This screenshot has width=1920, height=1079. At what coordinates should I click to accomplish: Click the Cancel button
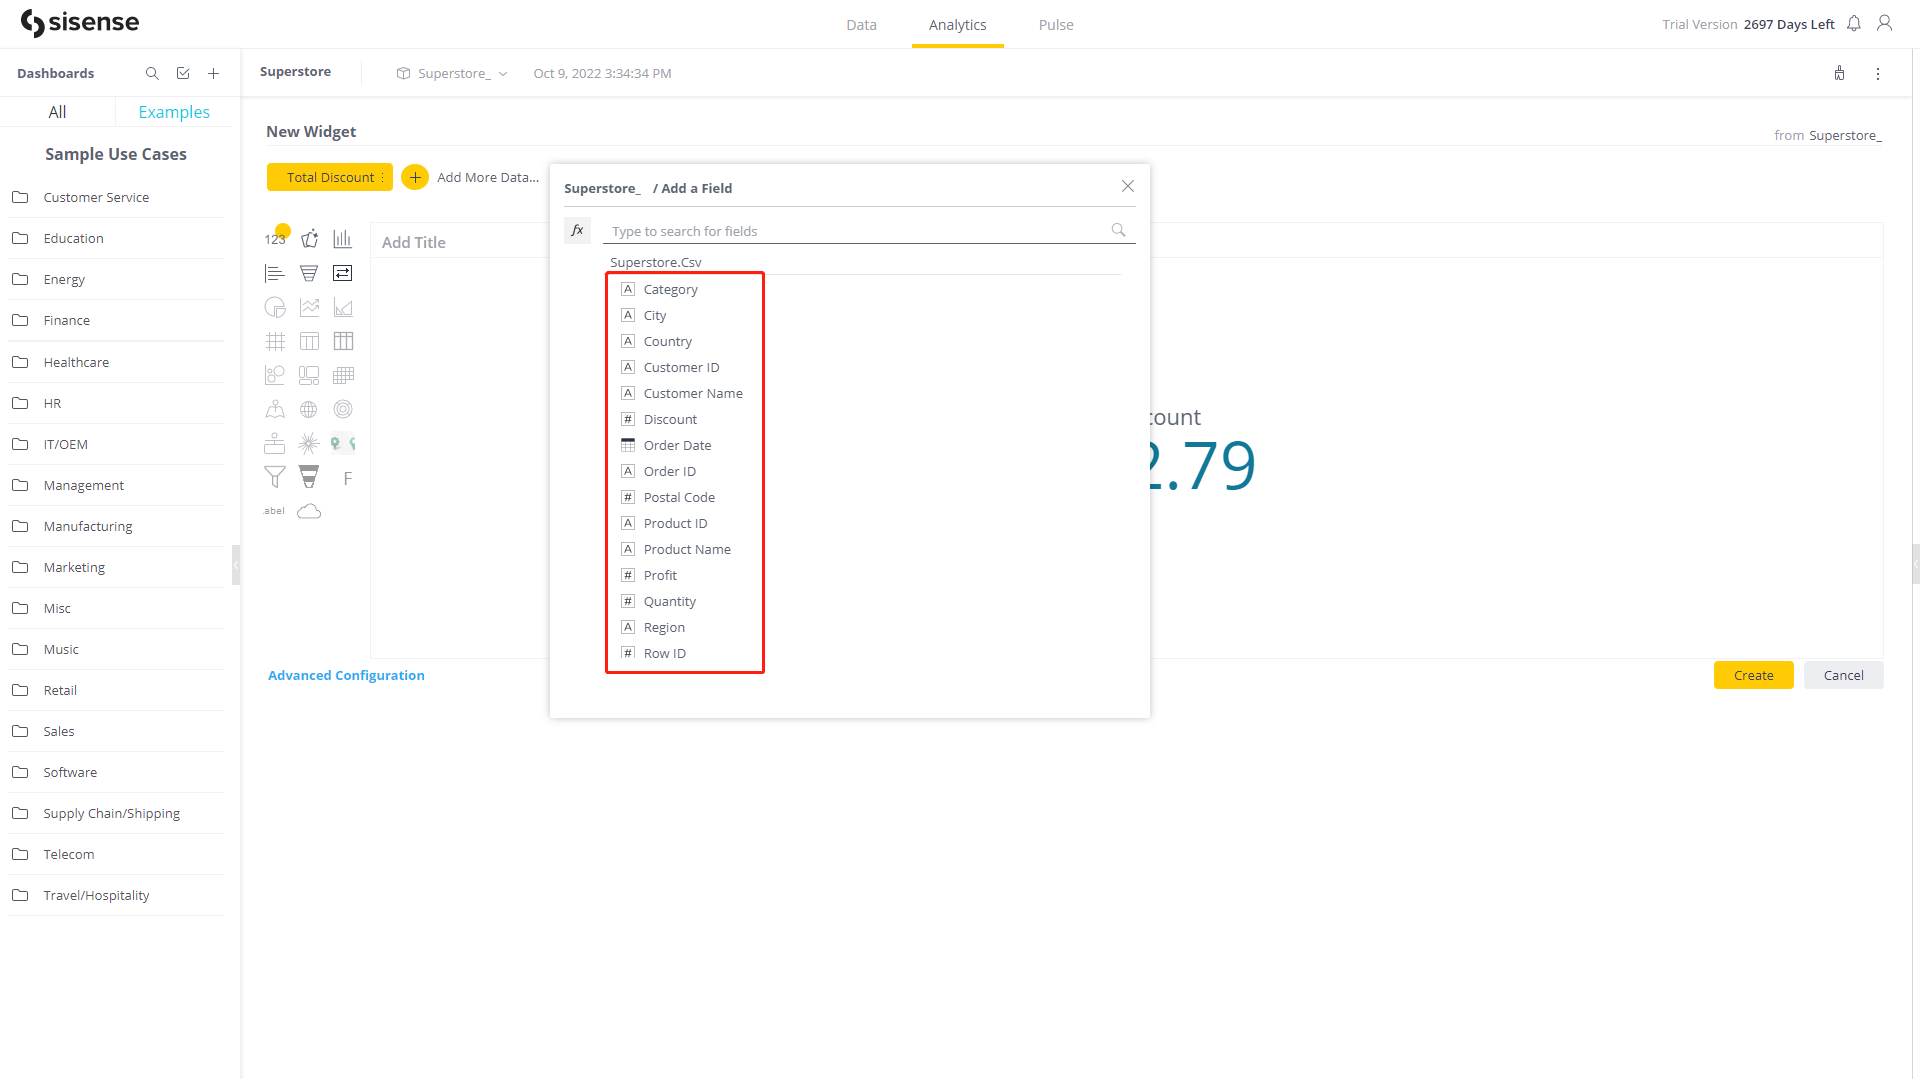1843,675
